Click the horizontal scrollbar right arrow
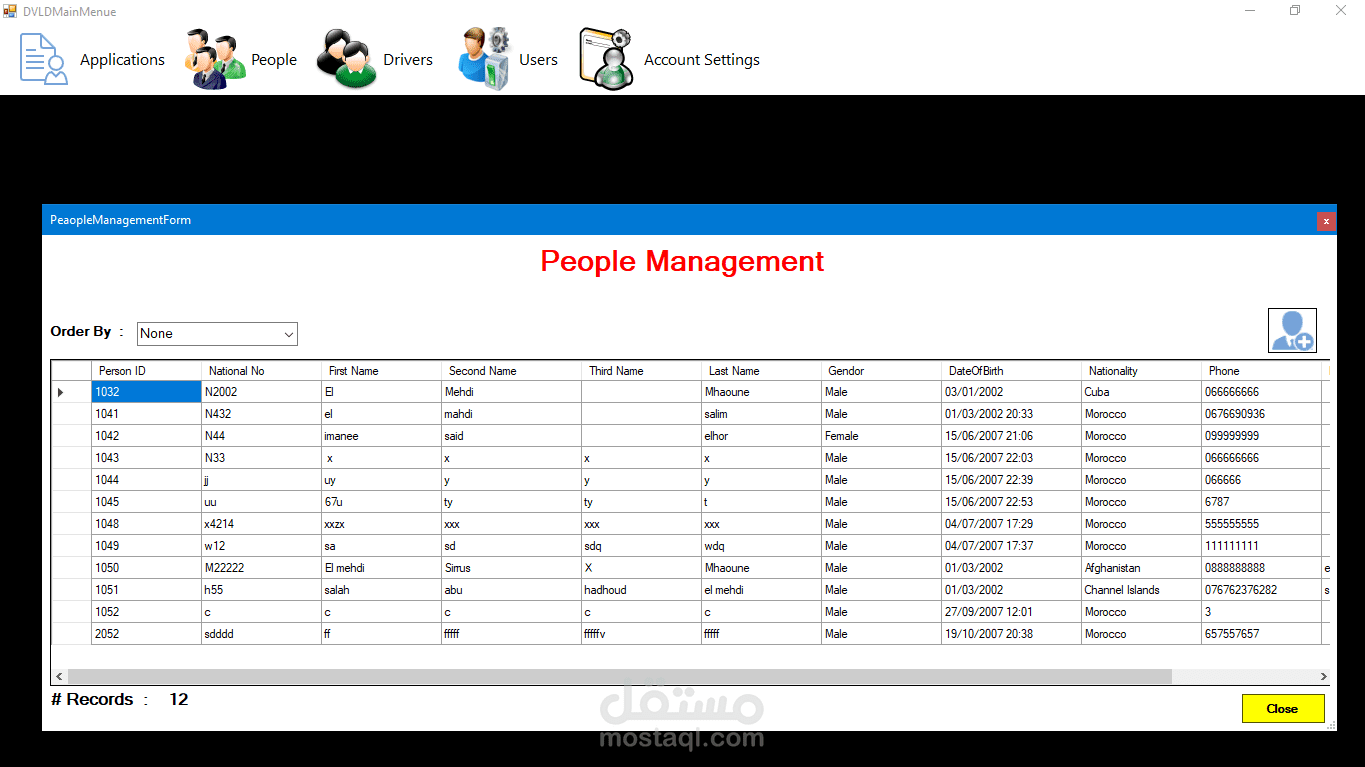This screenshot has height=767, width=1365. pos(1323,676)
